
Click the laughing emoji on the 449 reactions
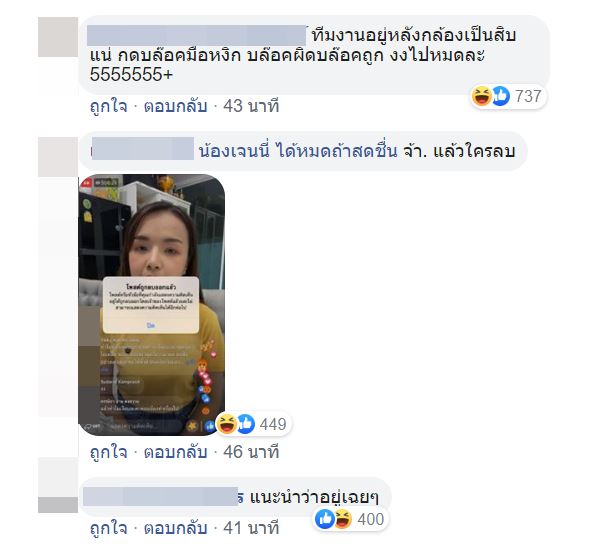pos(227,424)
